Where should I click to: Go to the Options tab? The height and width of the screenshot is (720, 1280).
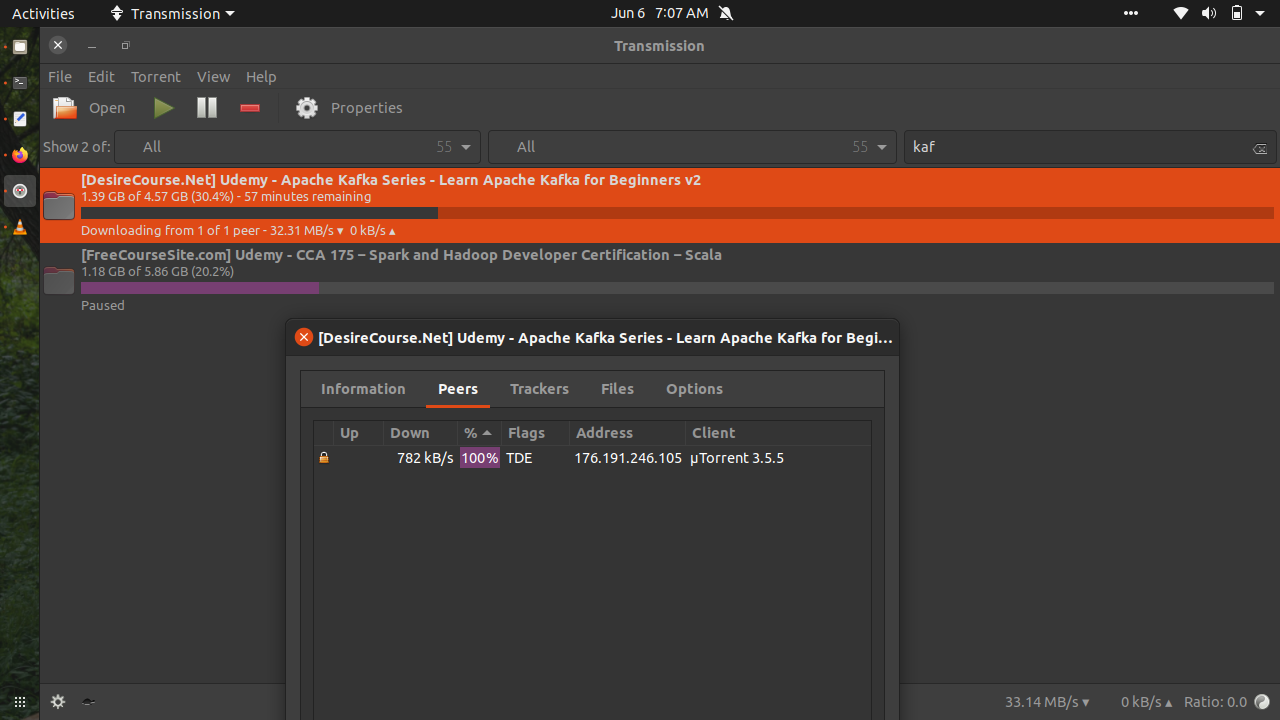point(694,389)
